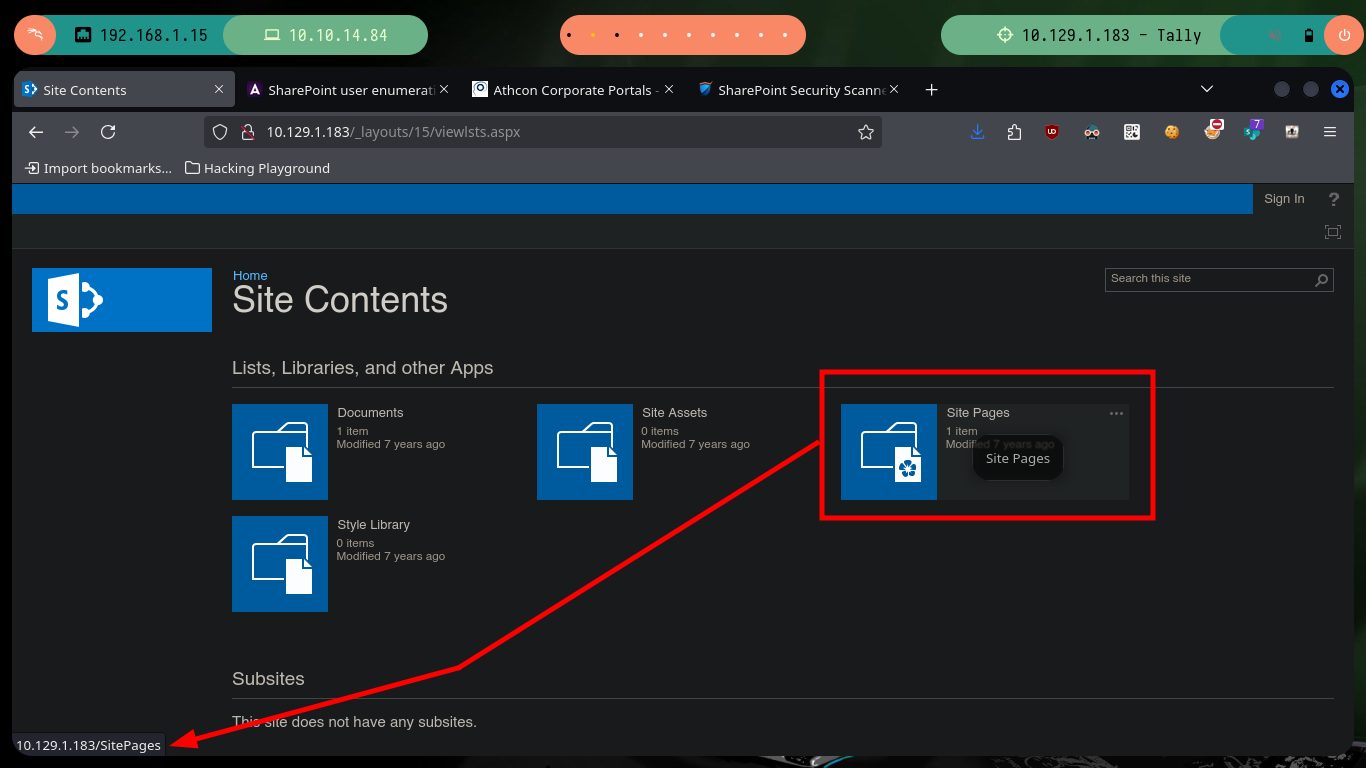Image resolution: width=1366 pixels, height=768 pixels.
Task: Click the last extension icon before the menu
Action: click(1292, 132)
